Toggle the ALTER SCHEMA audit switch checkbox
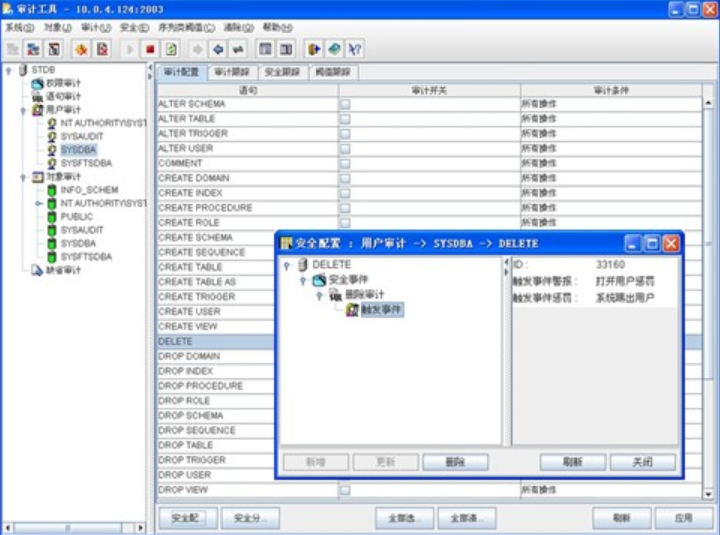720x535 pixels. 345,104
